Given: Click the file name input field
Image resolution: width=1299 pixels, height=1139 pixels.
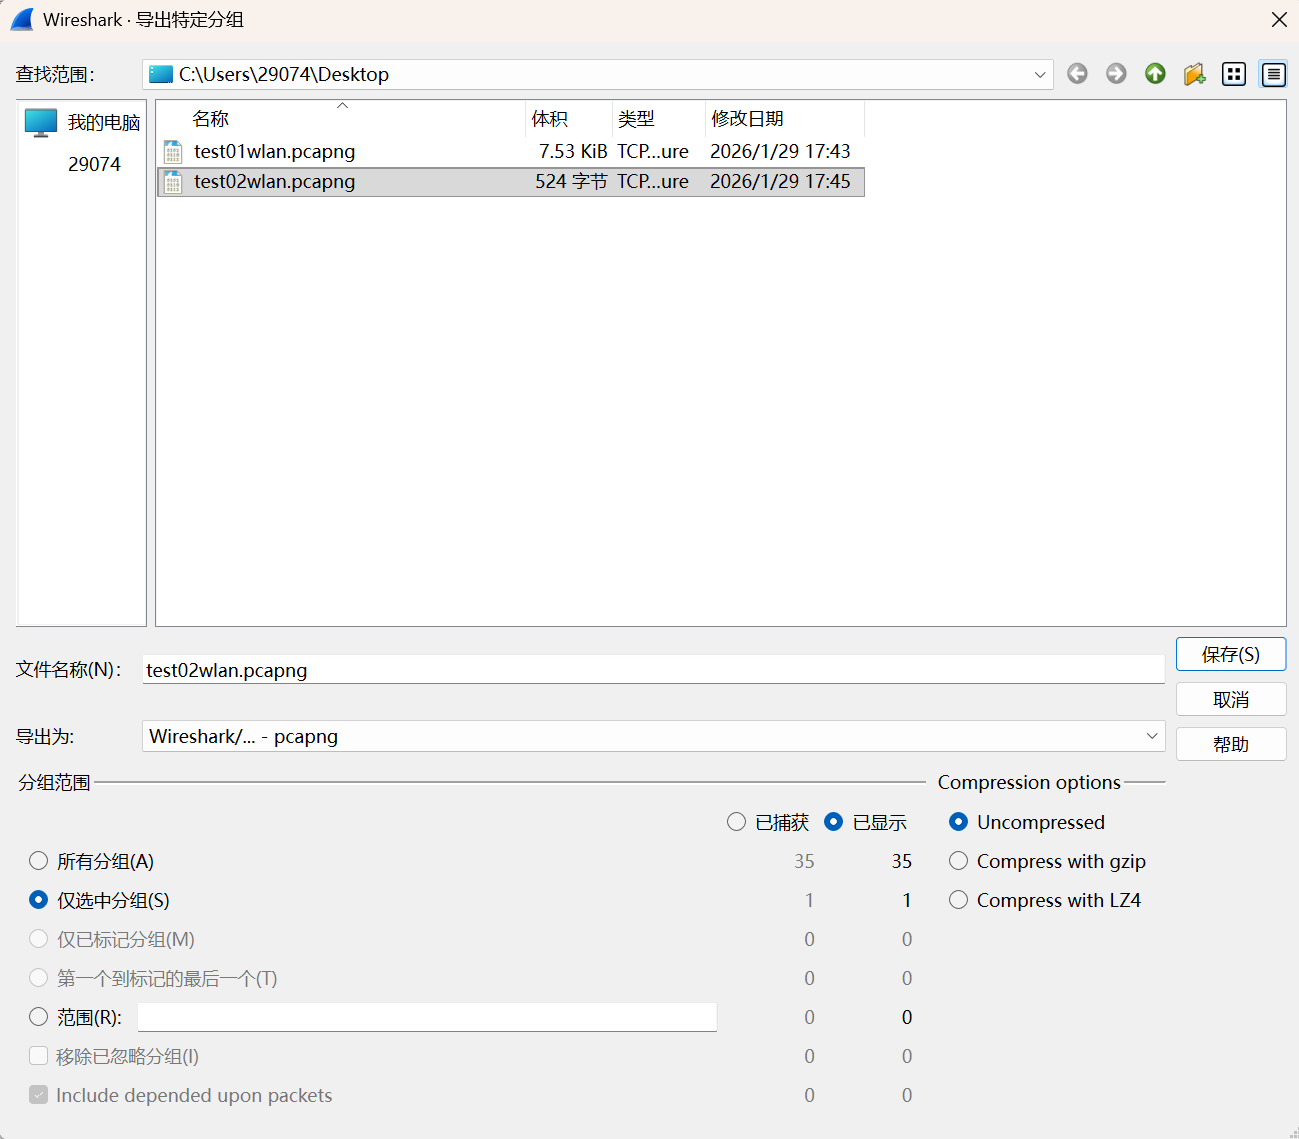Looking at the screenshot, I should pyautogui.click(x=654, y=670).
